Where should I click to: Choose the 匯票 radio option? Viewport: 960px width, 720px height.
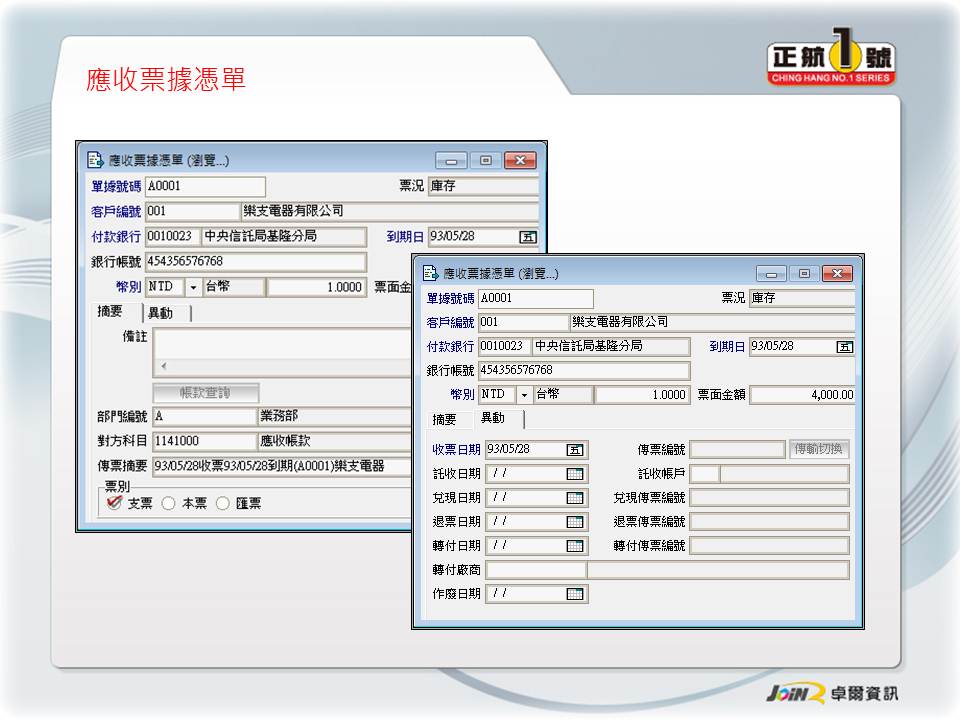[x=222, y=504]
